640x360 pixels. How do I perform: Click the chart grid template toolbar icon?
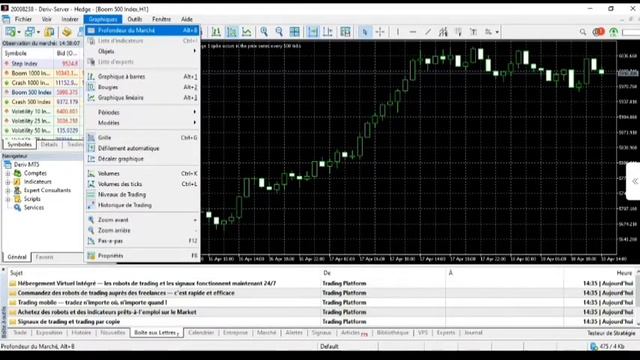345,32
